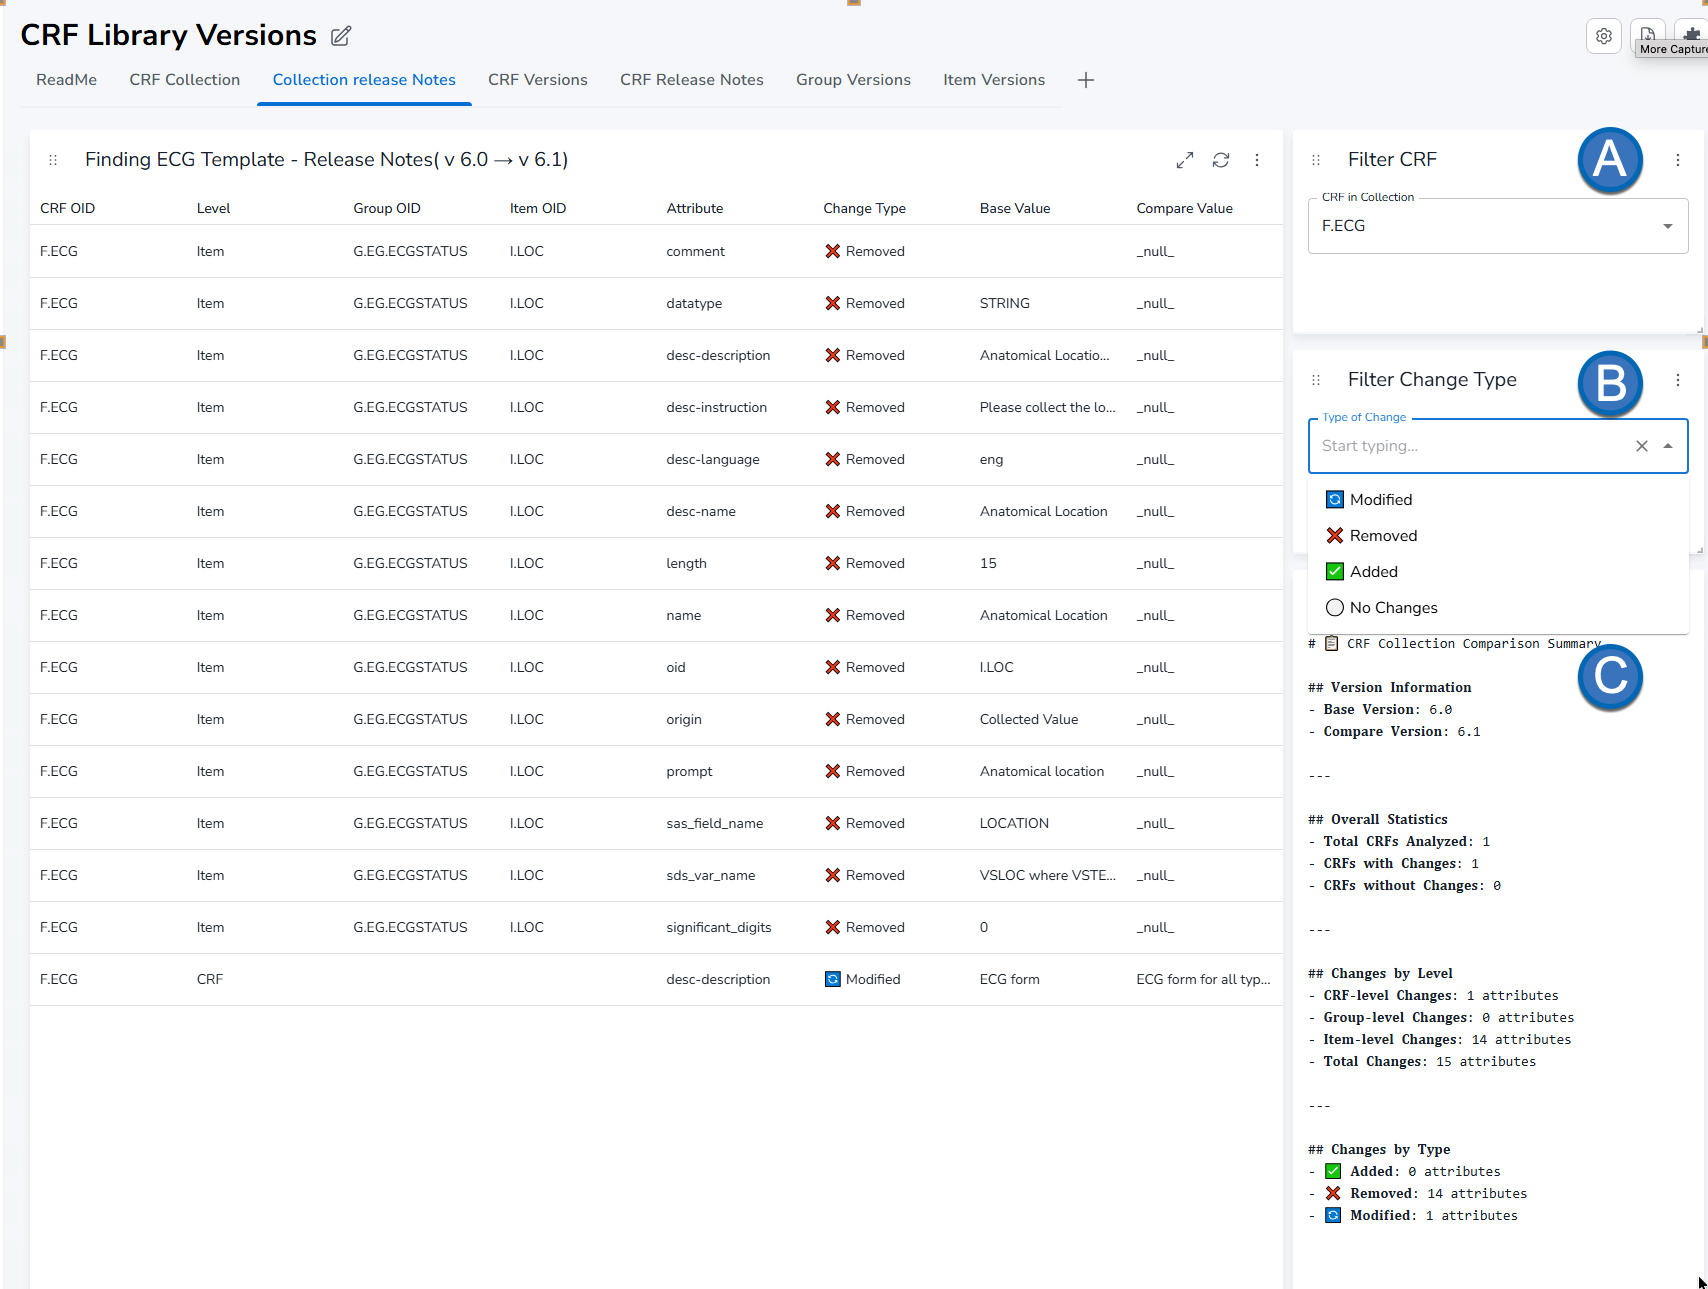Image resolution: width=1708 pixels, height=1289 pixels.
Task: Collapse the Type of Change dropdown
Action: click(x=1668, y=446)
